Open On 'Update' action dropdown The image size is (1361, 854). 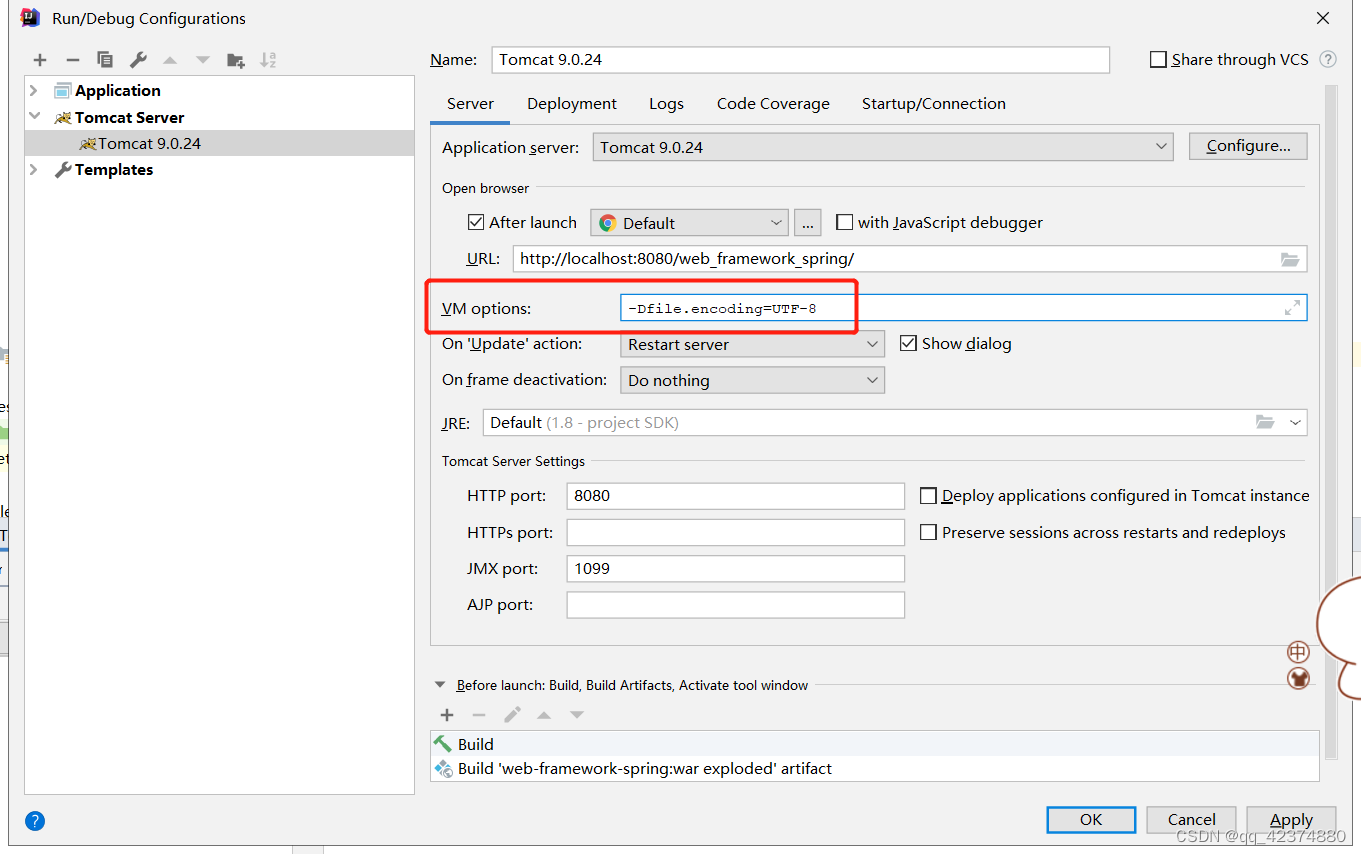tap(752, 345)
